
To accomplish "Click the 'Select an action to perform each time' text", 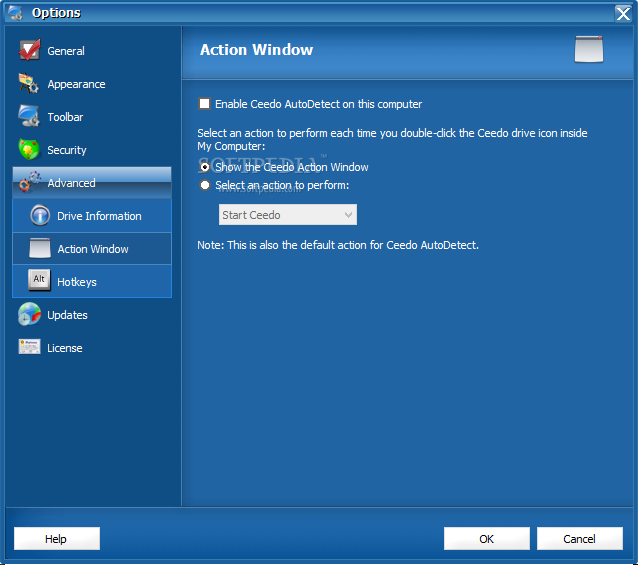I will click(x=392, y=139).
